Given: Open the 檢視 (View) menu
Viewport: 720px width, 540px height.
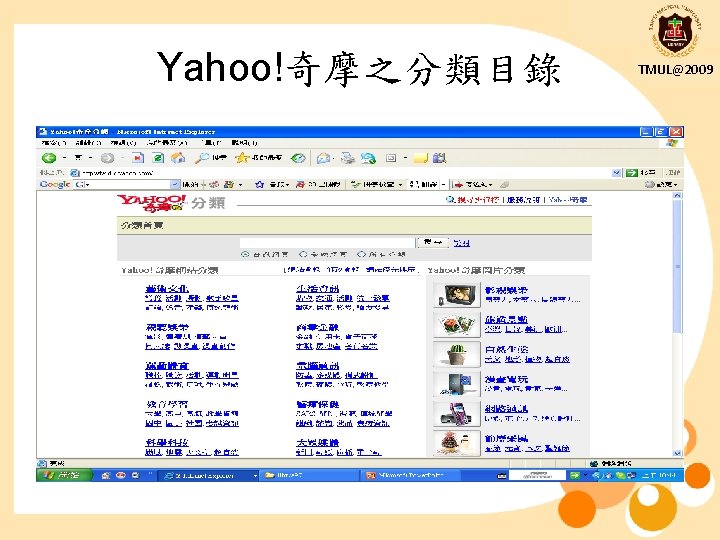Looking at the screenshot, I should [x=123, y=143].
